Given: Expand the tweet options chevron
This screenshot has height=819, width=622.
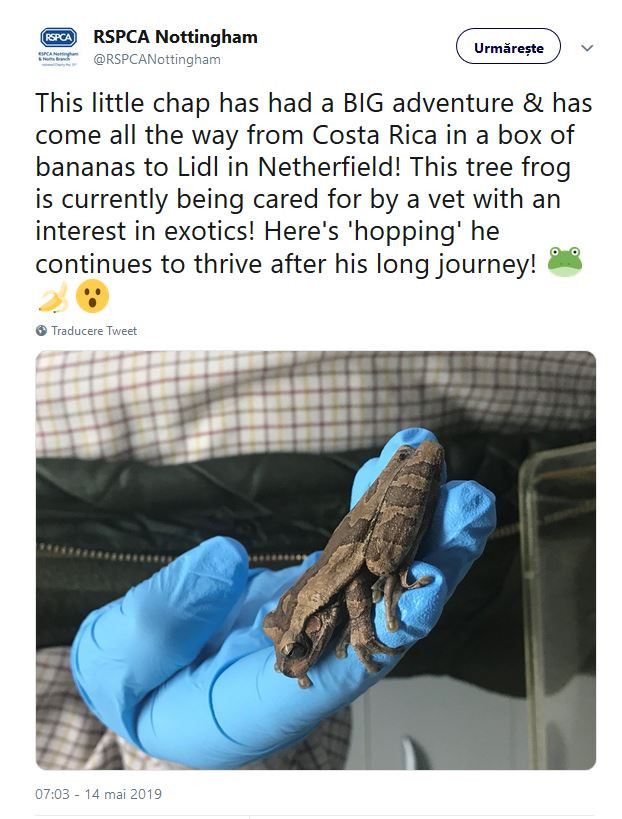Looking at the screenshot, I should pyautogui.click(x=587, y=48).
